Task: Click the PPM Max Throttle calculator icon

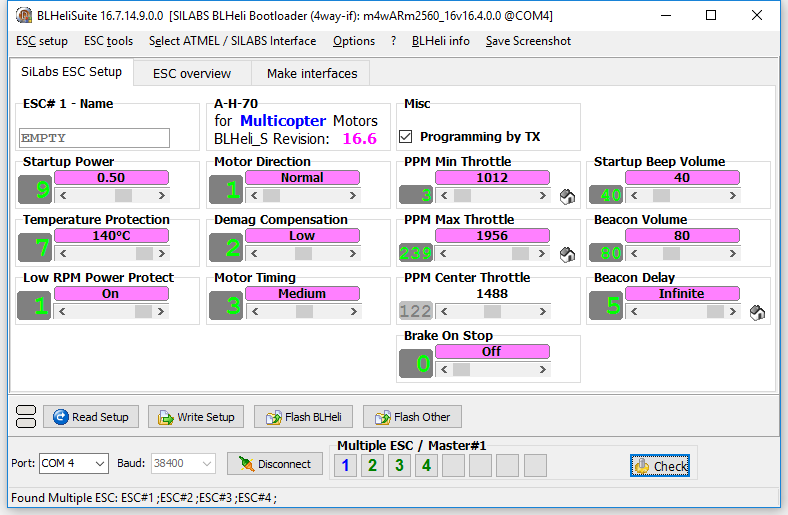Action: coord(567,254)
